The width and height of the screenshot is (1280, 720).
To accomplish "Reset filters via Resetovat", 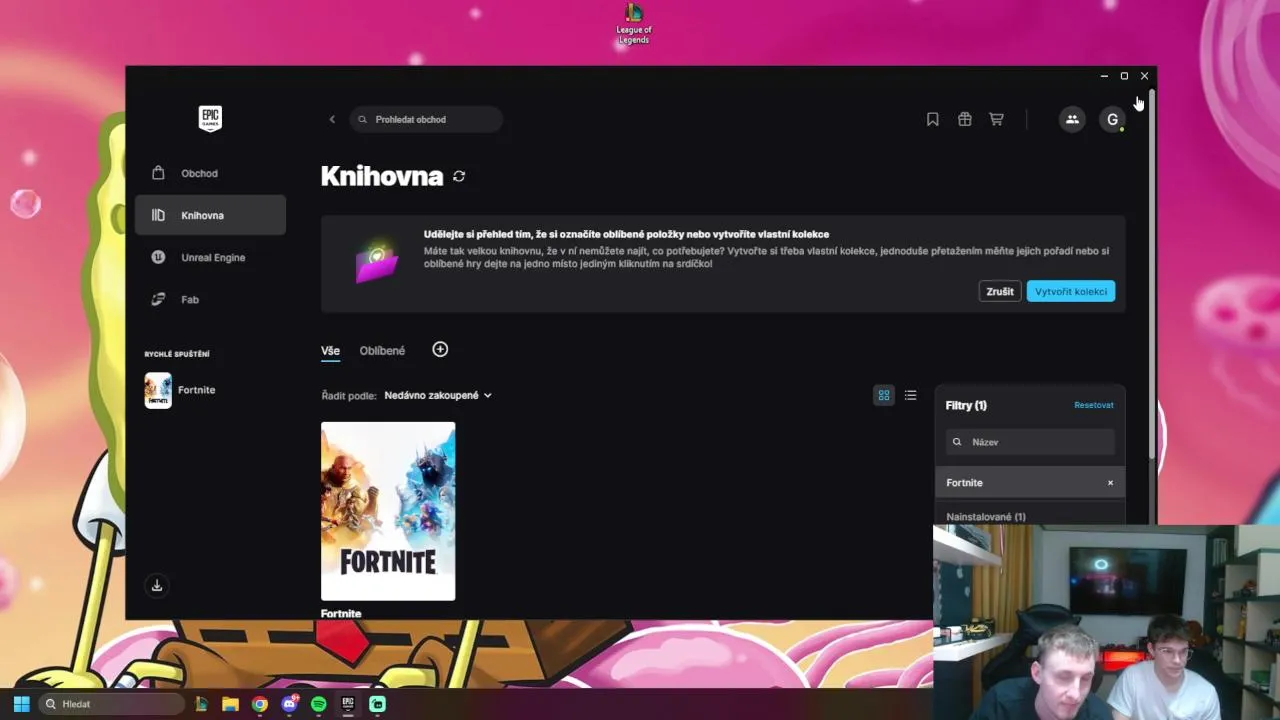I will (1094, 405).
